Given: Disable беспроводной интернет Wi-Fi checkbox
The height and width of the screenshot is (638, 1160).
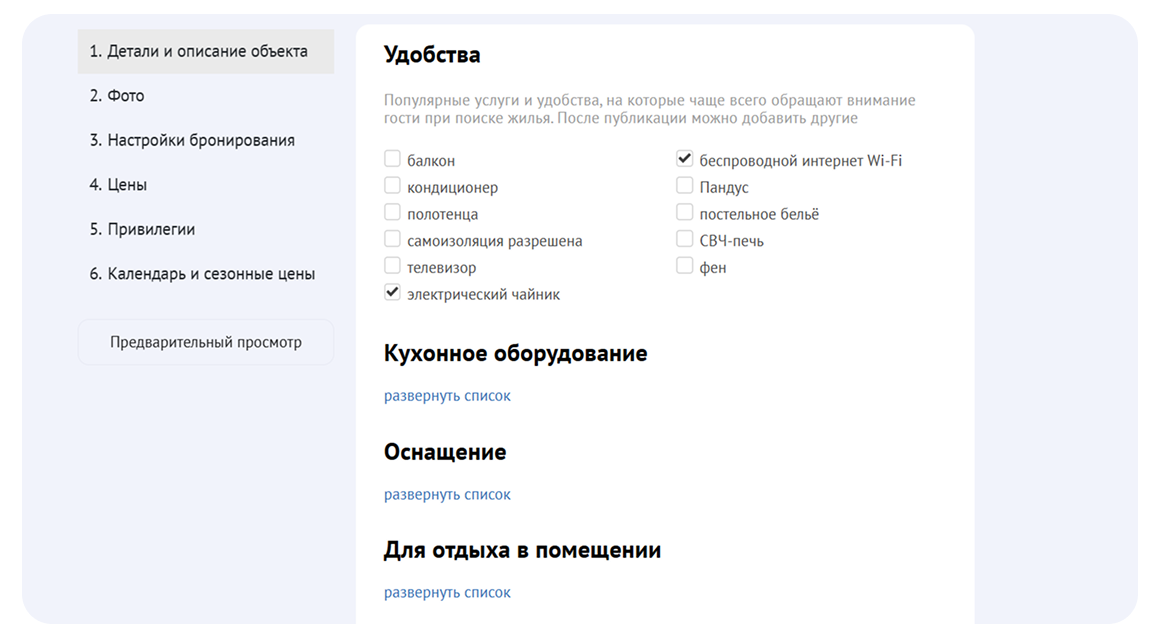Looking at the screenshot, I should (x=685, y=159).
